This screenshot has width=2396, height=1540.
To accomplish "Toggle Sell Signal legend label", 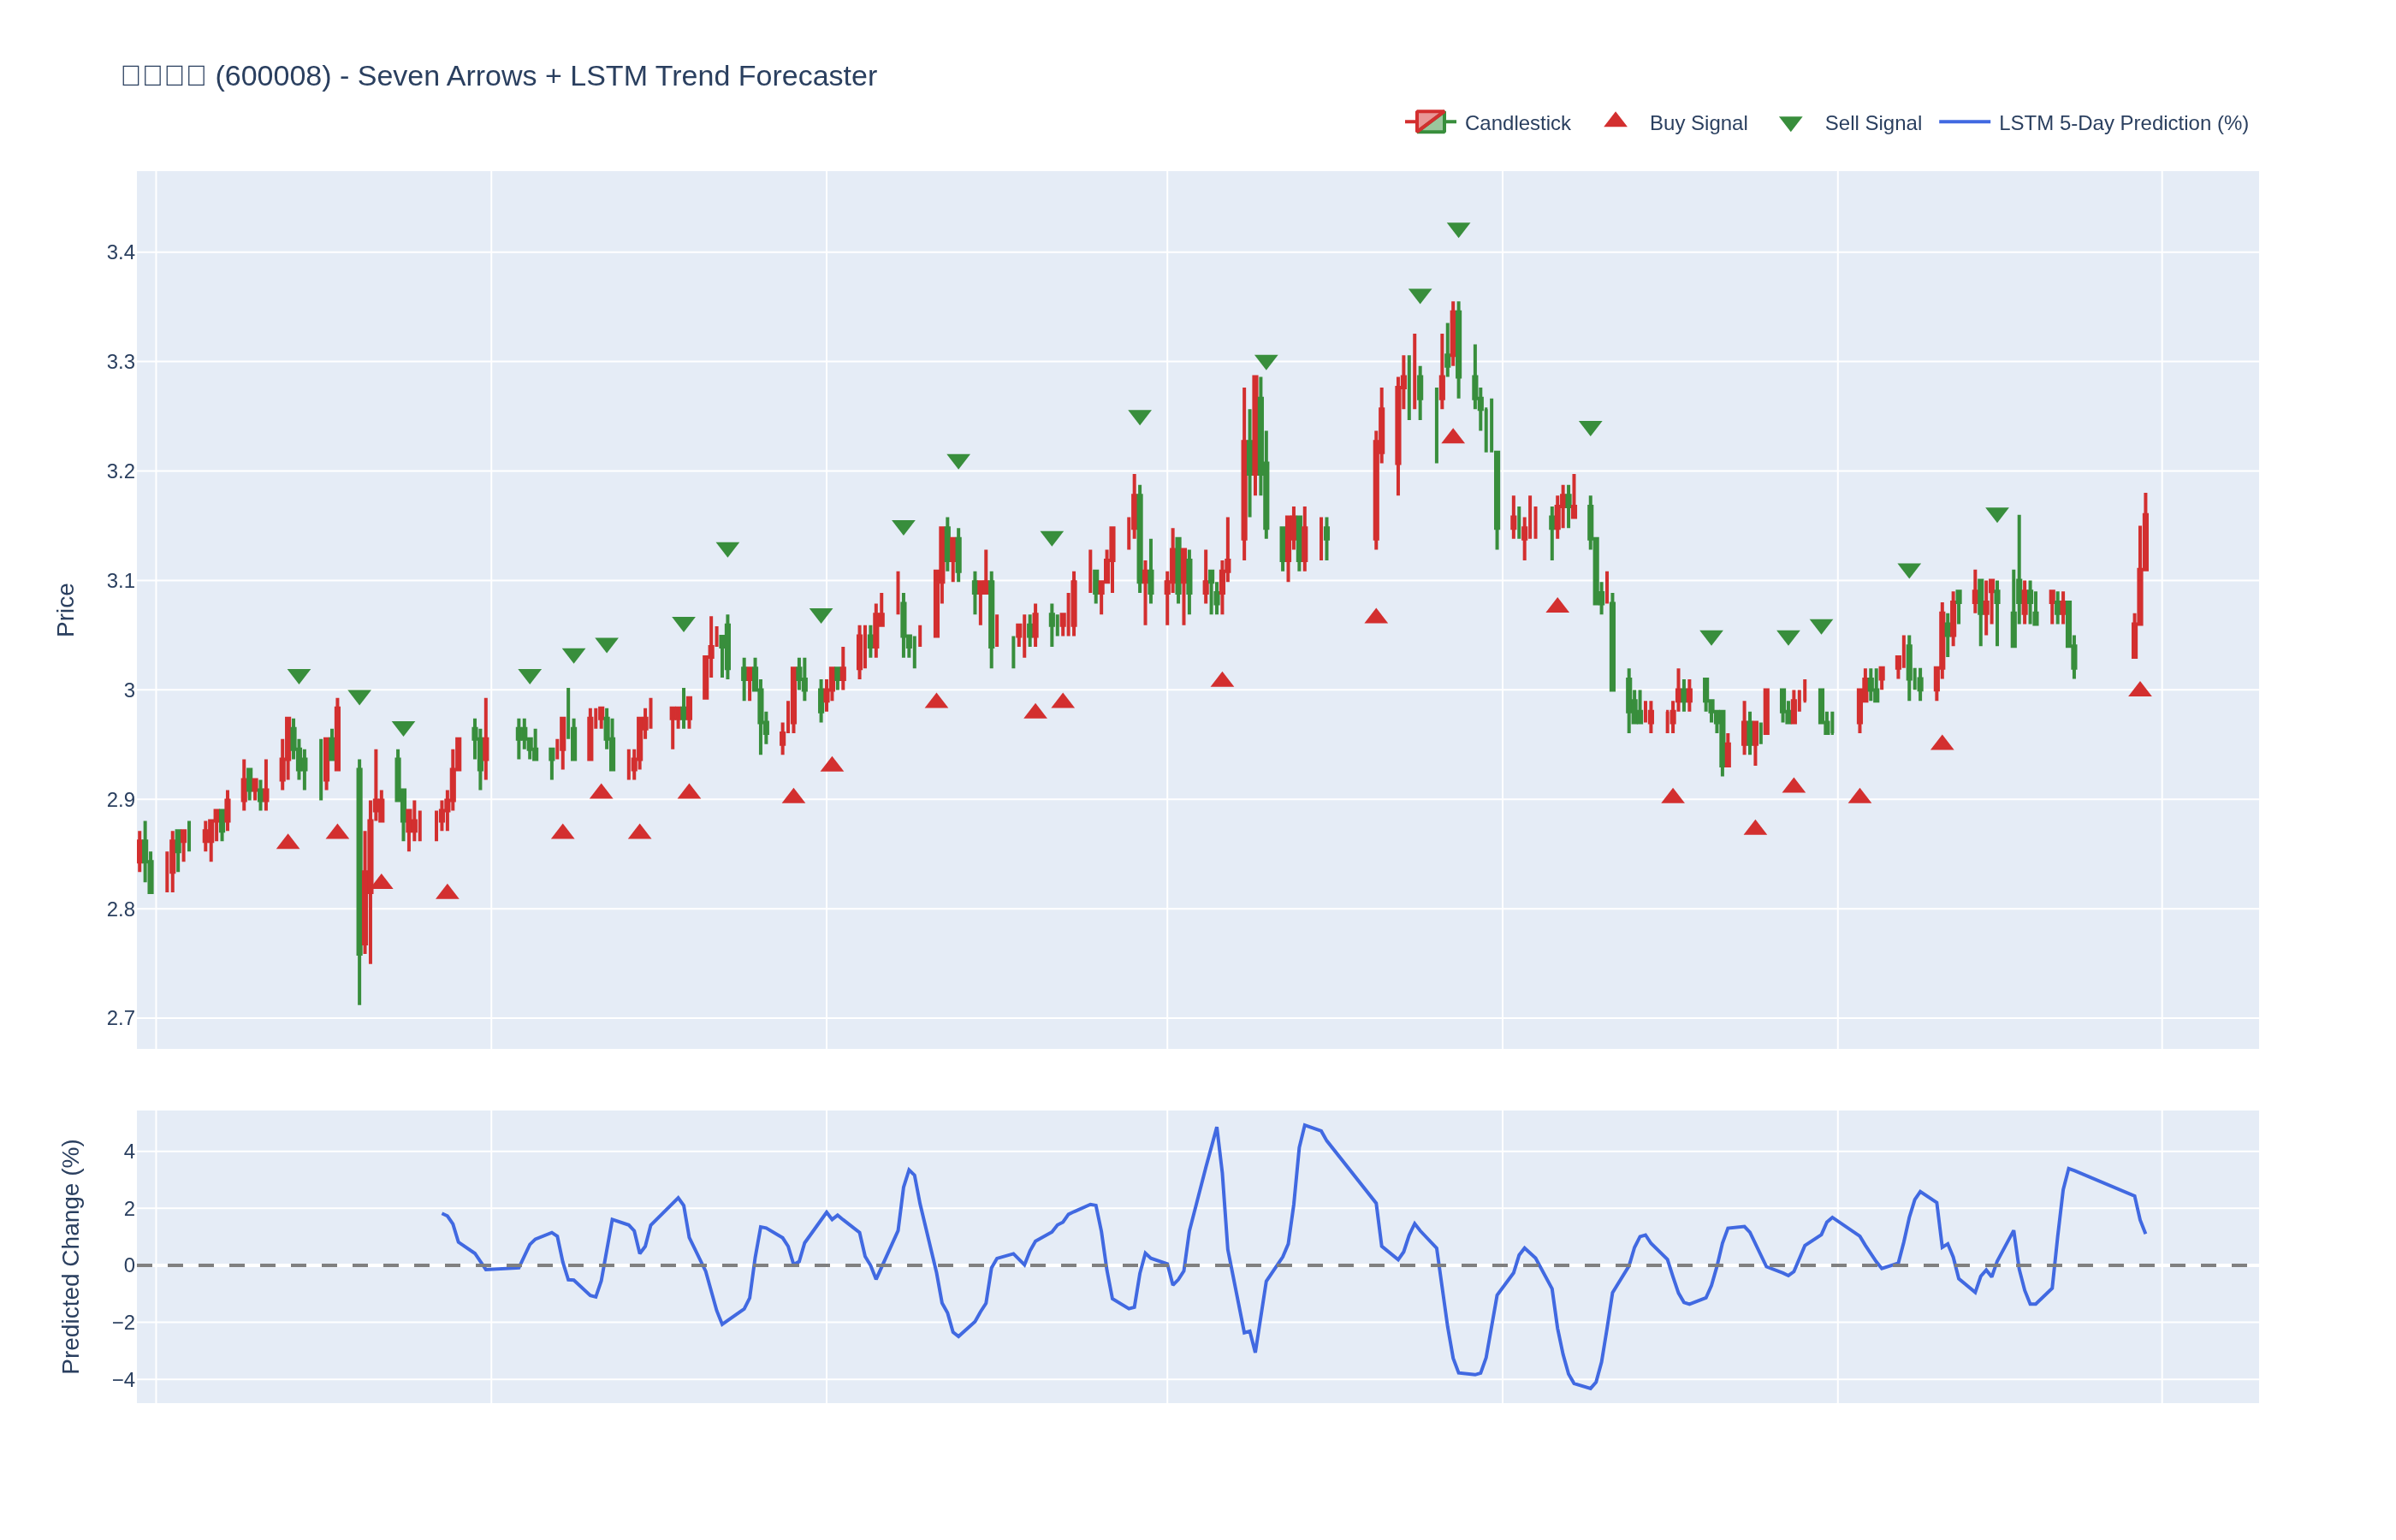I will click(x=1873, y=123).
